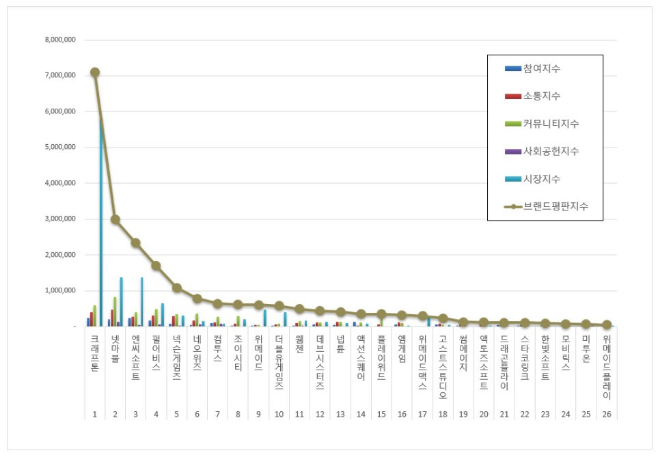Select the 브랜드평판지수 line legend entry

point(540,206)
